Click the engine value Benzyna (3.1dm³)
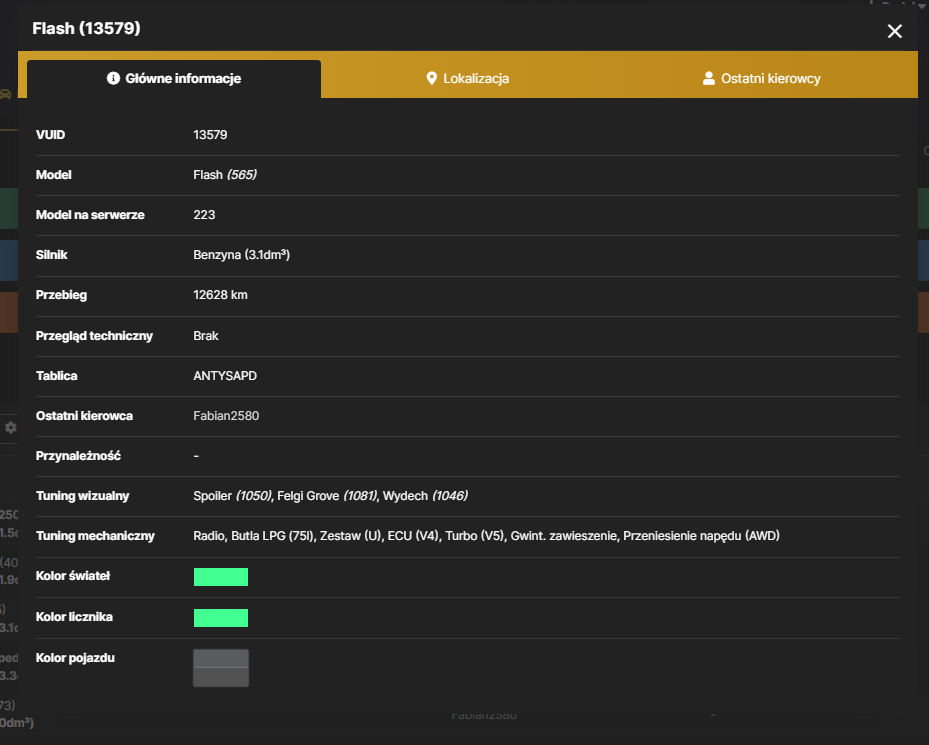 (242, 255)
